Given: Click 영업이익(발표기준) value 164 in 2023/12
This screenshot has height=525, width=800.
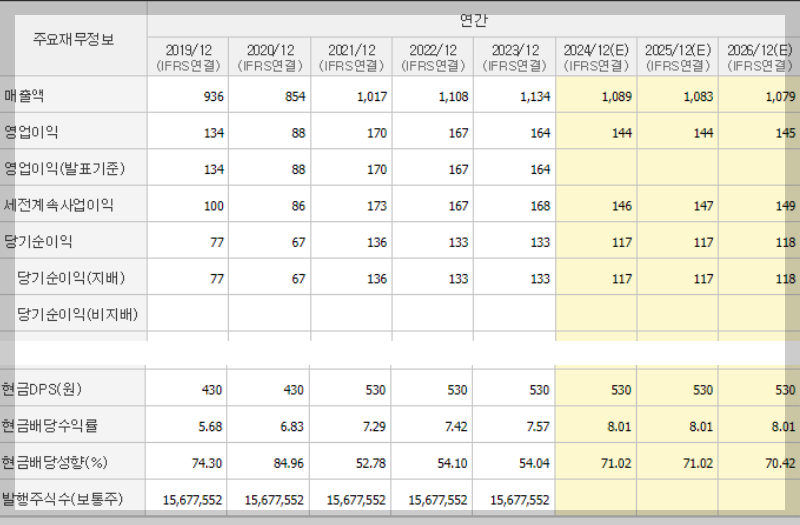Looking at the screenshot, I should [x=540, y=169].
